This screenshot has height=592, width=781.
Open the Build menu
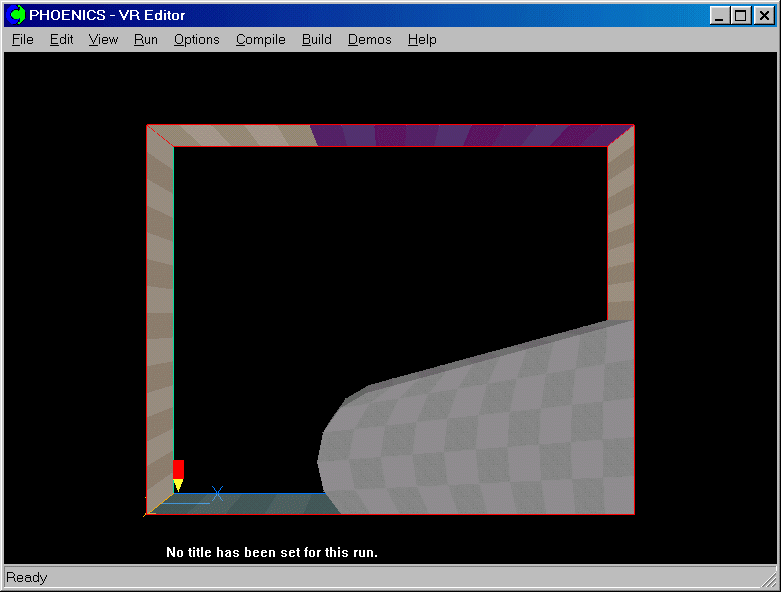coord(316,40)
